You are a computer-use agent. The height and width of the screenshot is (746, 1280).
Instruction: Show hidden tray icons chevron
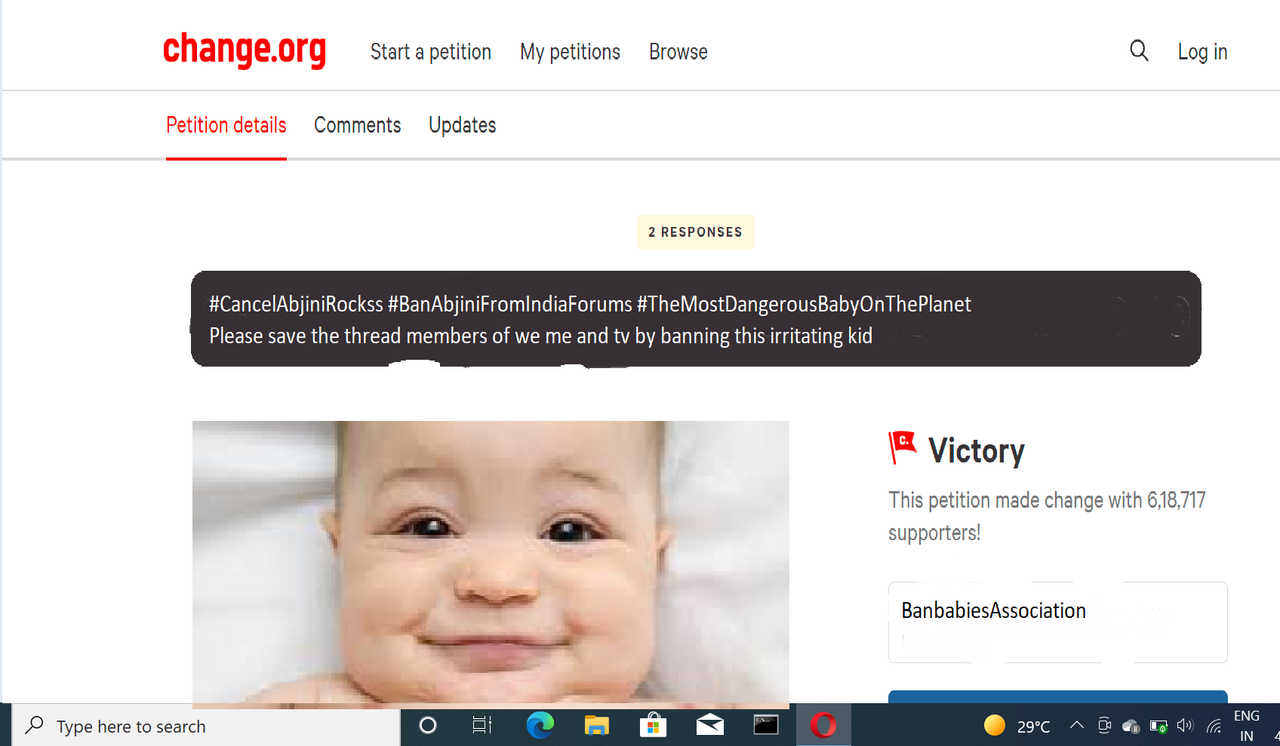1076,726
